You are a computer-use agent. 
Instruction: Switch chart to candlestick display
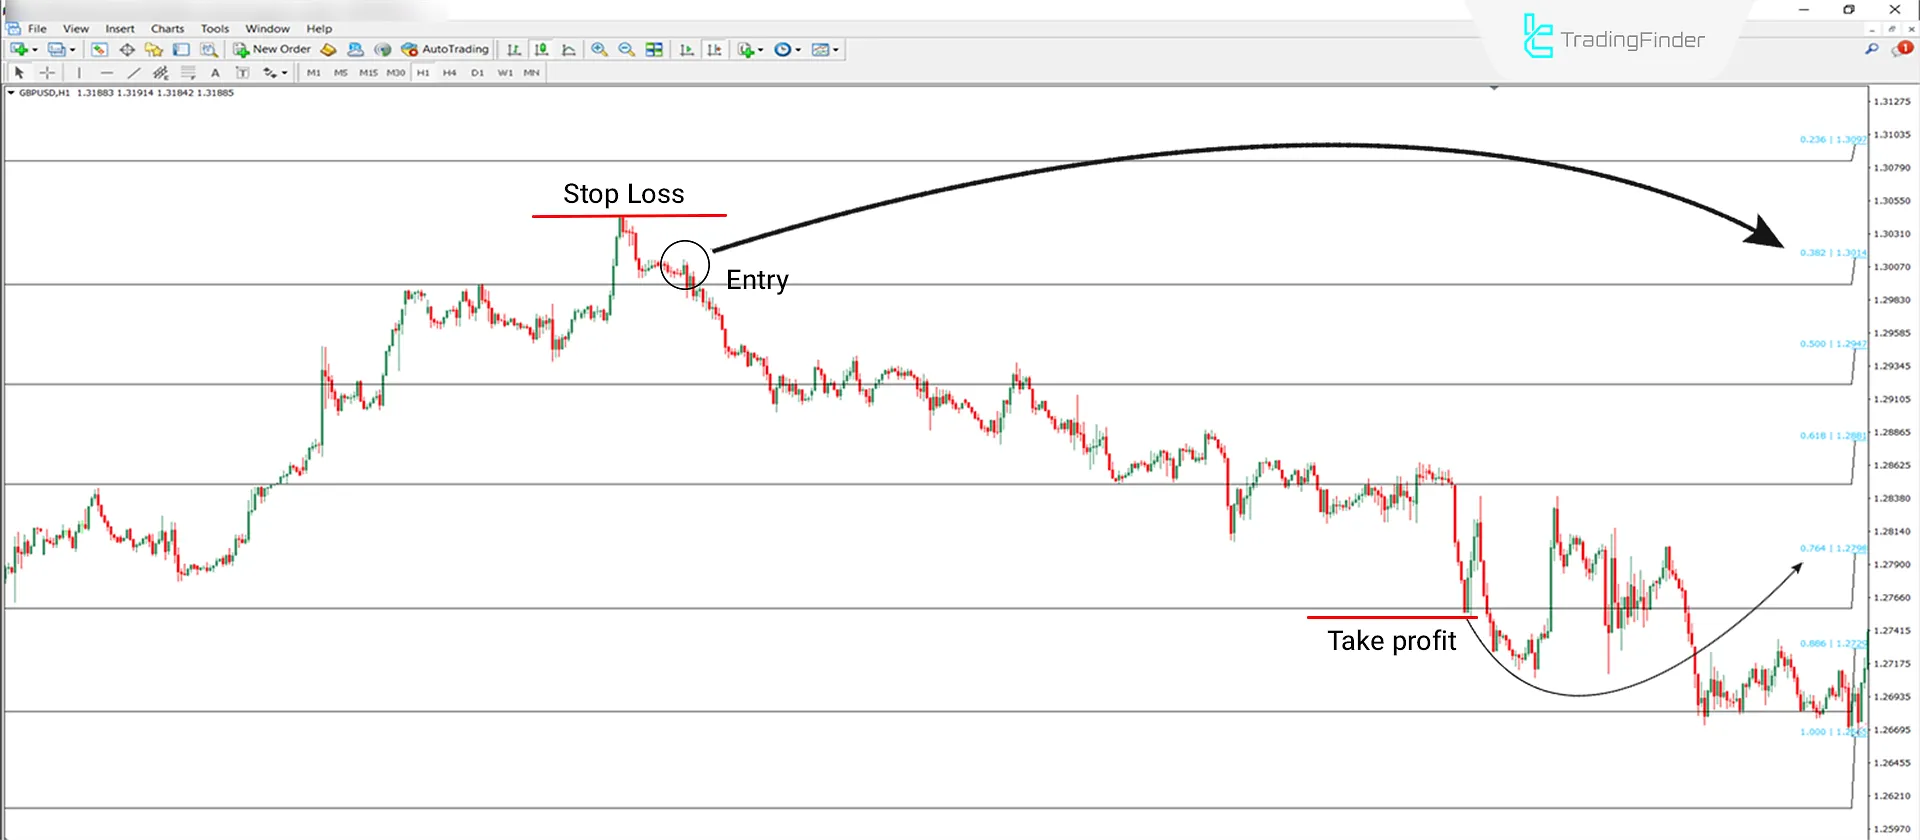[x=541, y=49]
